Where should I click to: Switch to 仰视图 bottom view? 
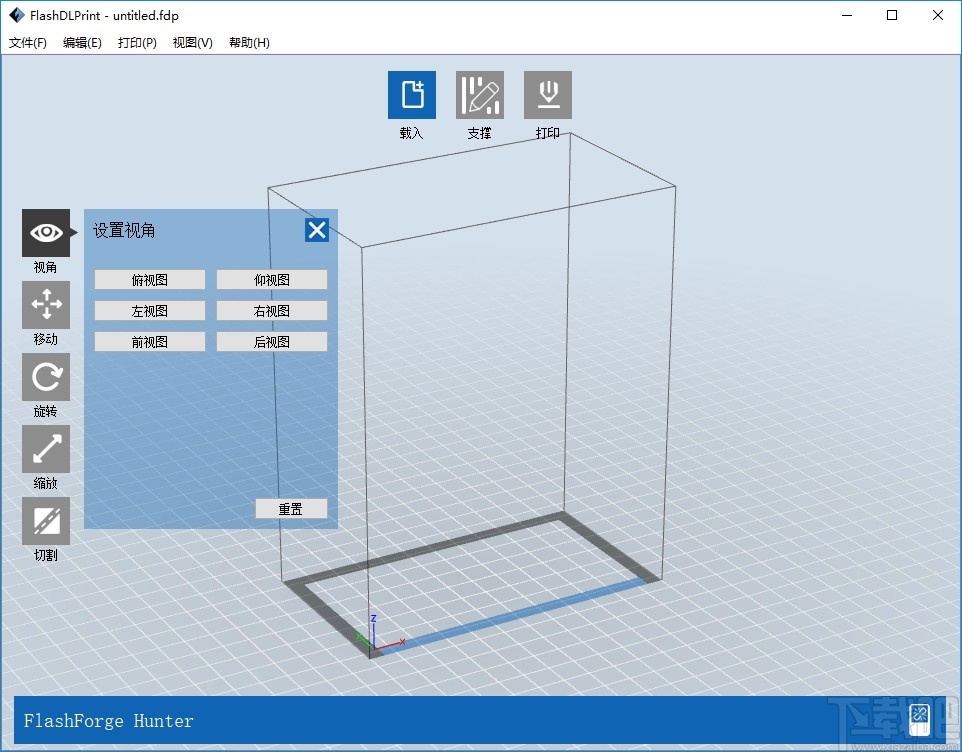(x=272, y=280)
